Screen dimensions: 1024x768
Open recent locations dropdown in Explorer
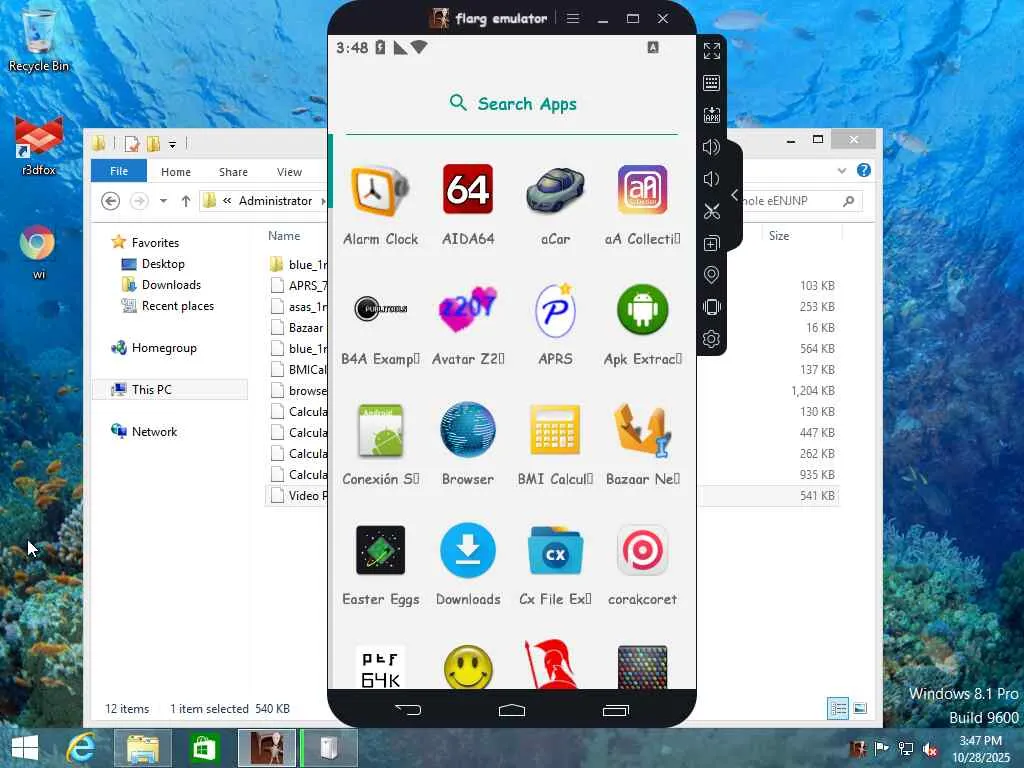point(163,201)
